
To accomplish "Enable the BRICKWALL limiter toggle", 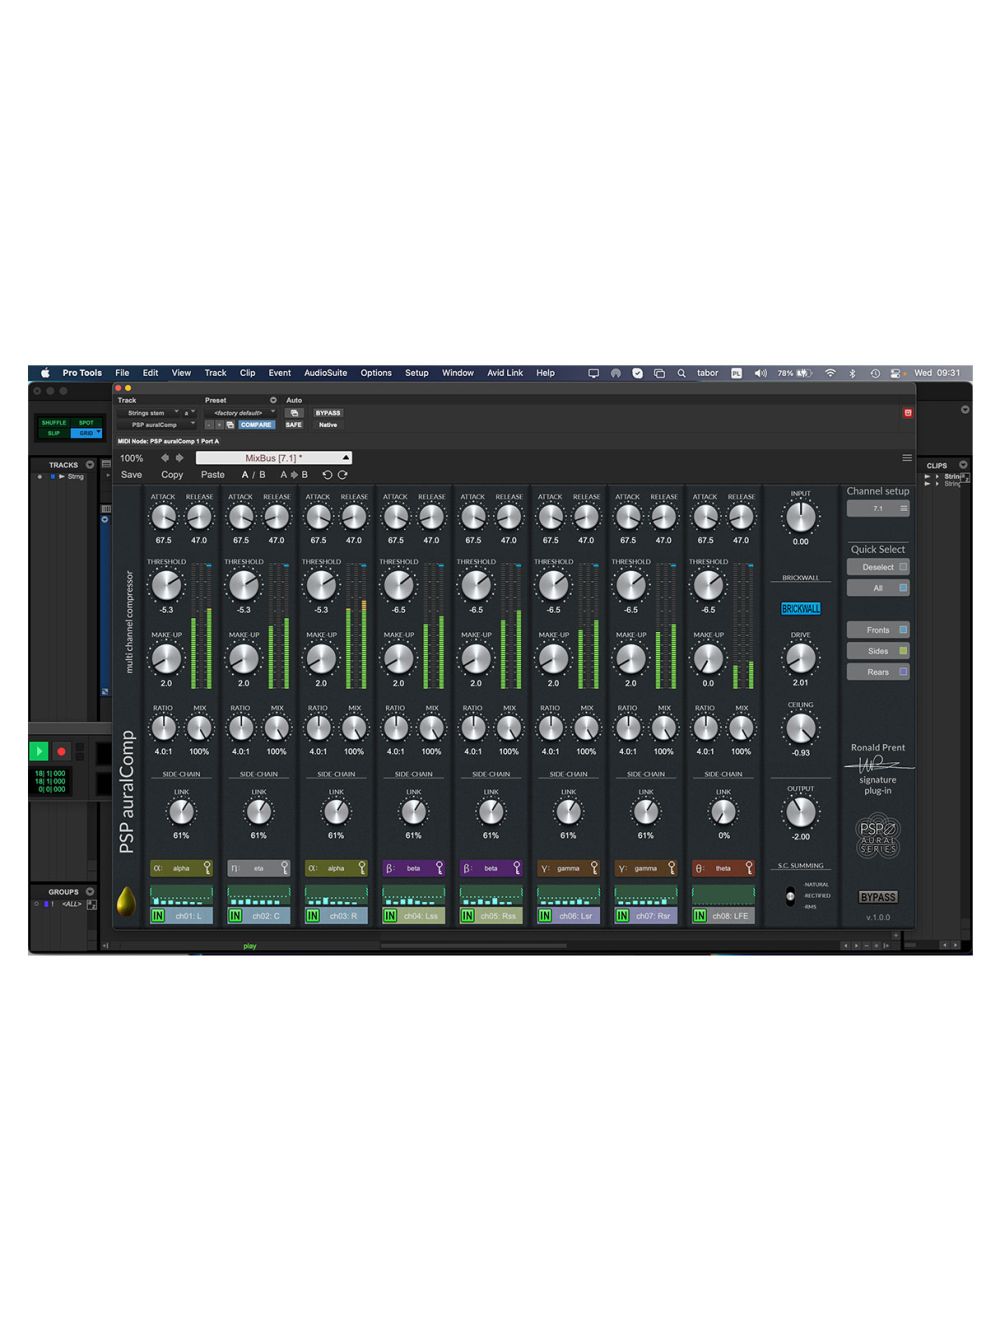I will [800, 608].
